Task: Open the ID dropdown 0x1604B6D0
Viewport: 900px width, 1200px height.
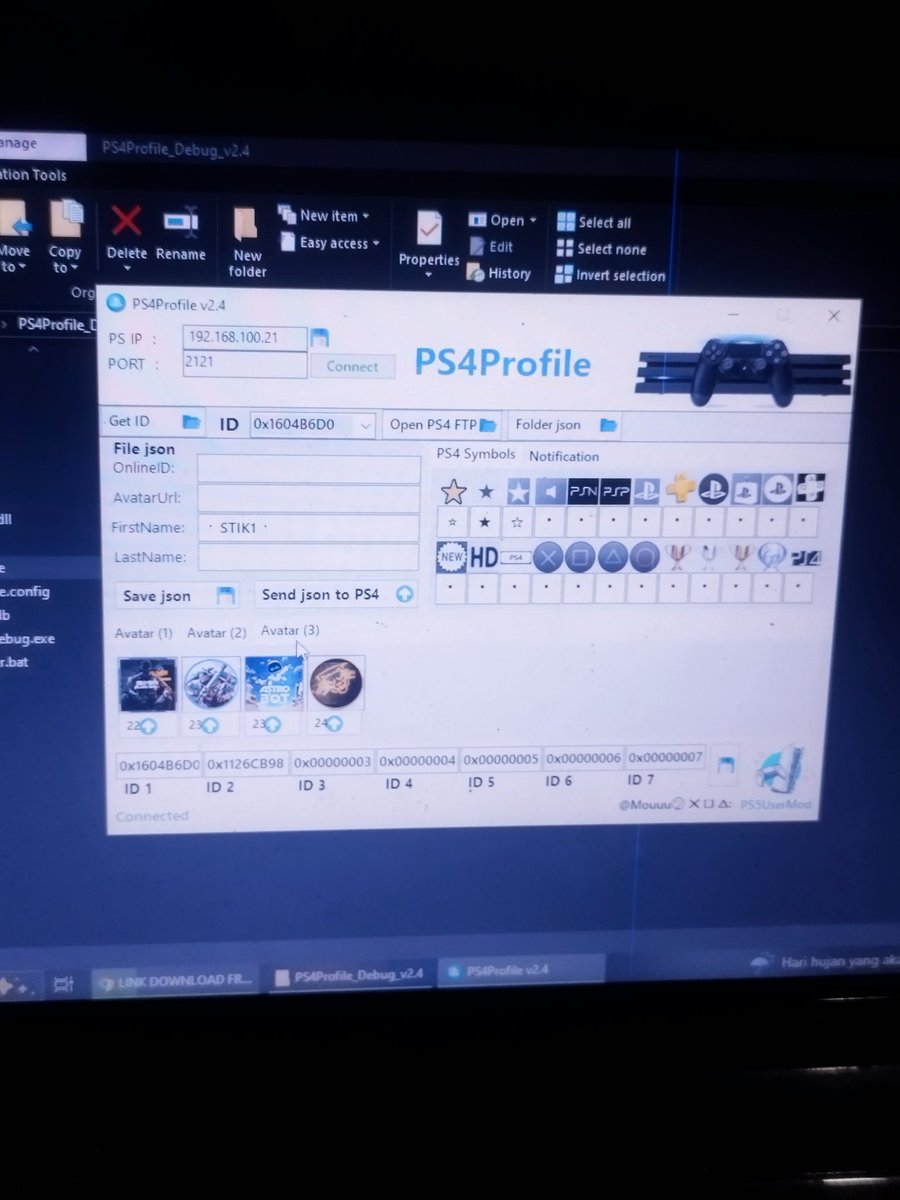Action: tap(312, 425)
